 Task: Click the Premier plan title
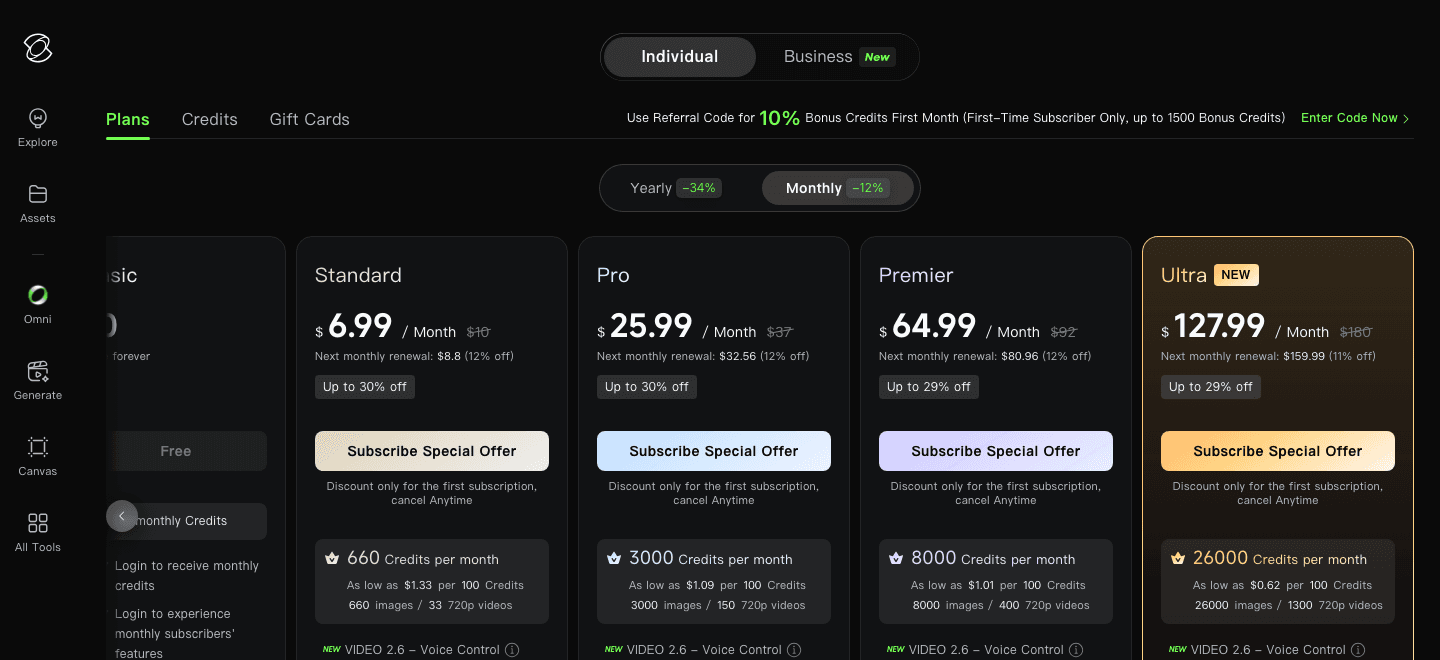tap(916, 275)
